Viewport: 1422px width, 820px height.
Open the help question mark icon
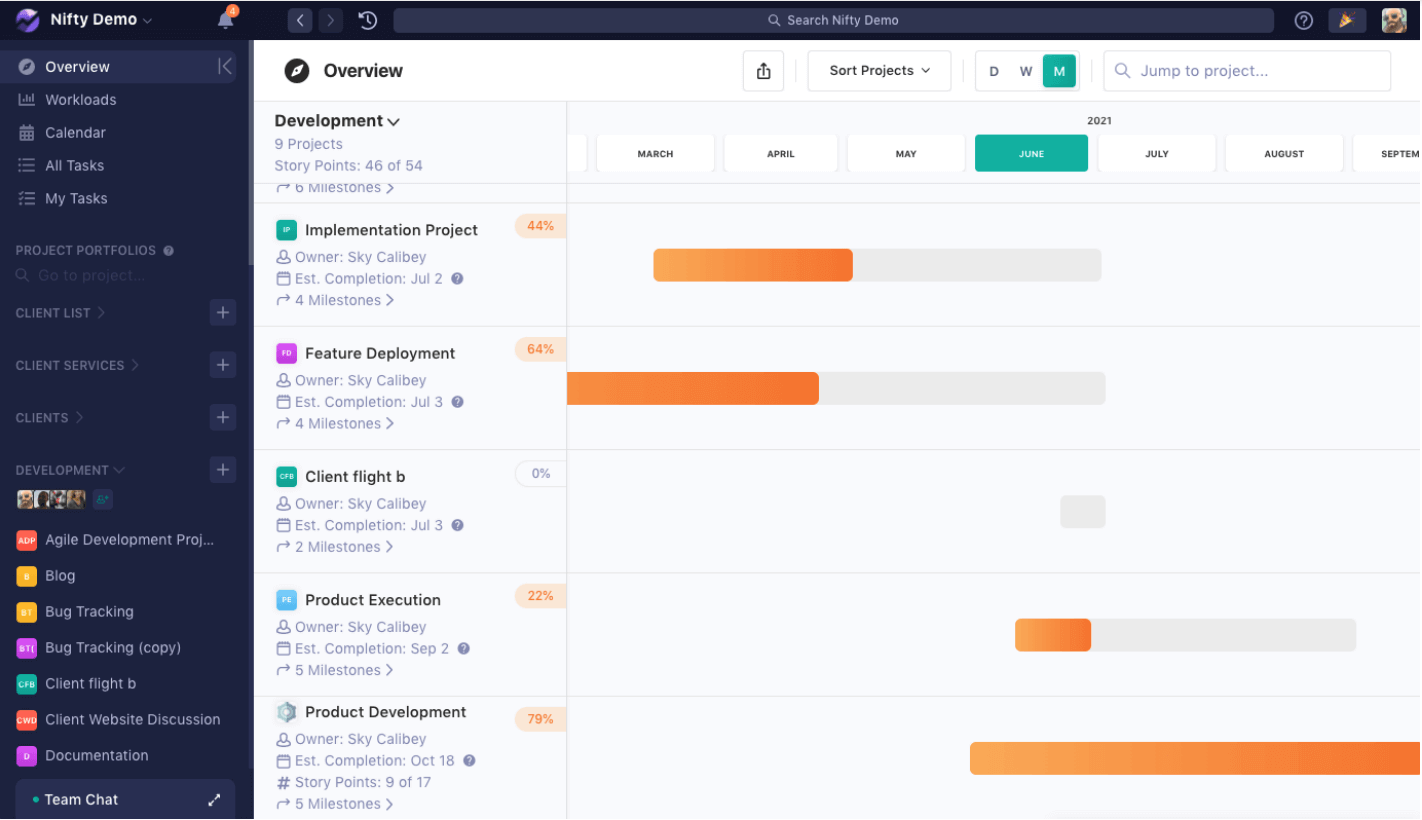pyautogui.click(x=1303, y=19)
